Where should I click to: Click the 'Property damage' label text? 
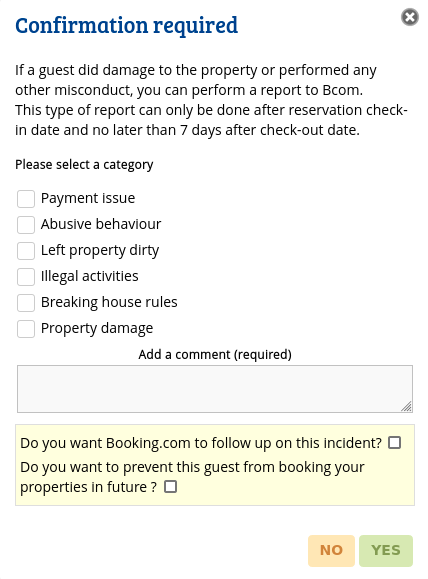97,329
